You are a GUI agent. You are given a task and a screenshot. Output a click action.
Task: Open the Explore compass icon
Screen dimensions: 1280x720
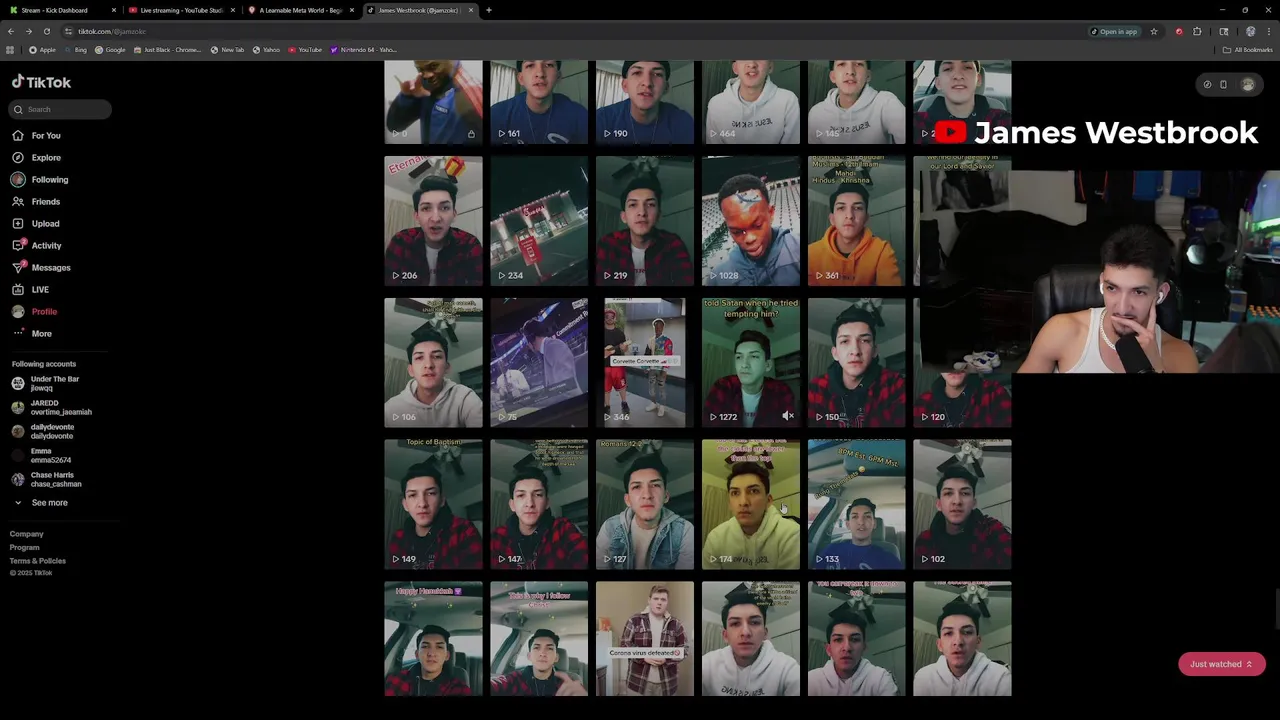click(x=18, y=157)
